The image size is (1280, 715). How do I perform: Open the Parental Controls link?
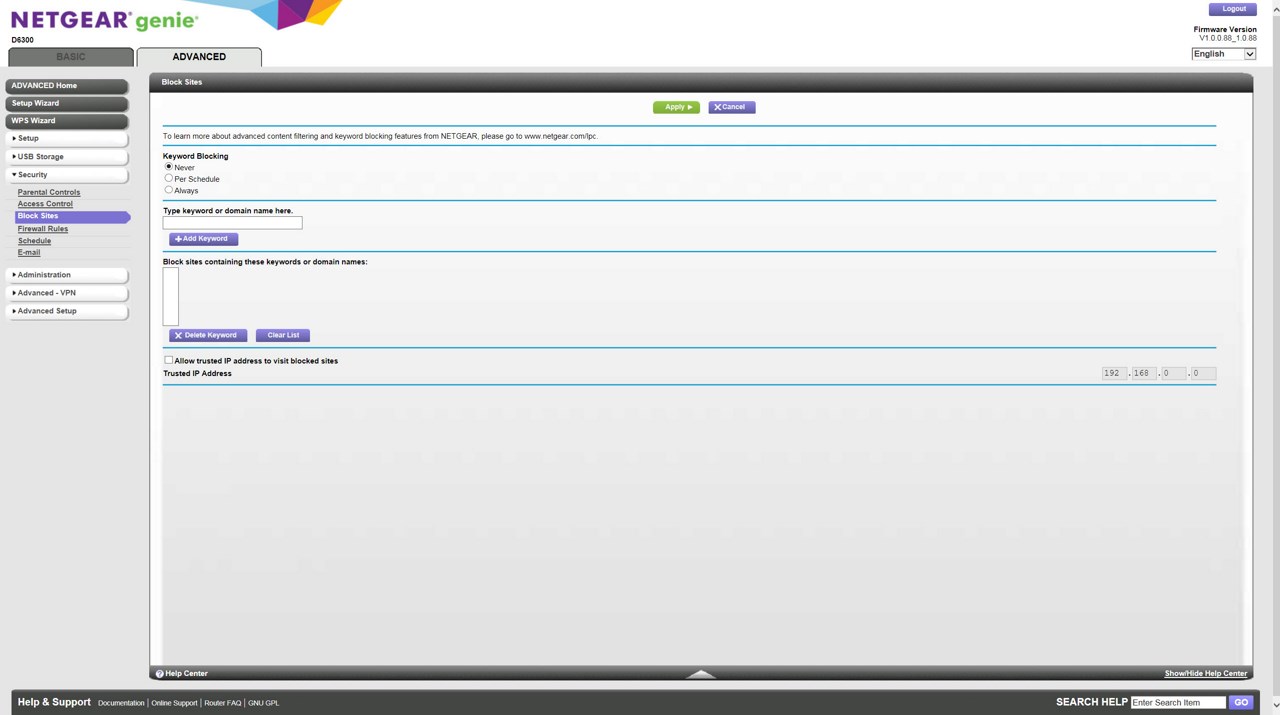pos(49,192)
